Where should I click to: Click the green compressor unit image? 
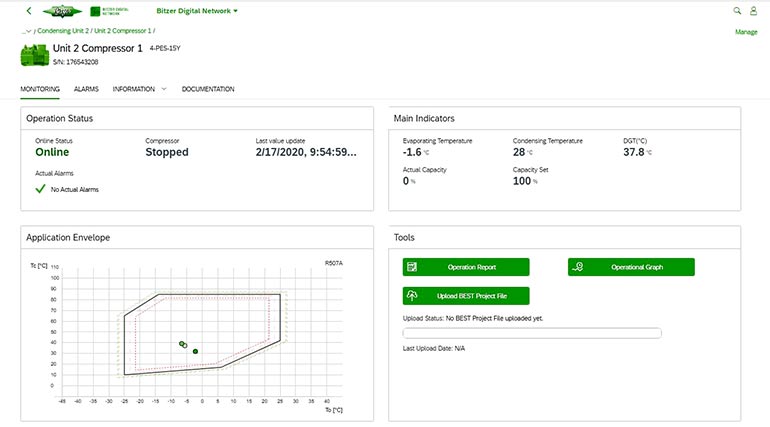tap(35, 54)
